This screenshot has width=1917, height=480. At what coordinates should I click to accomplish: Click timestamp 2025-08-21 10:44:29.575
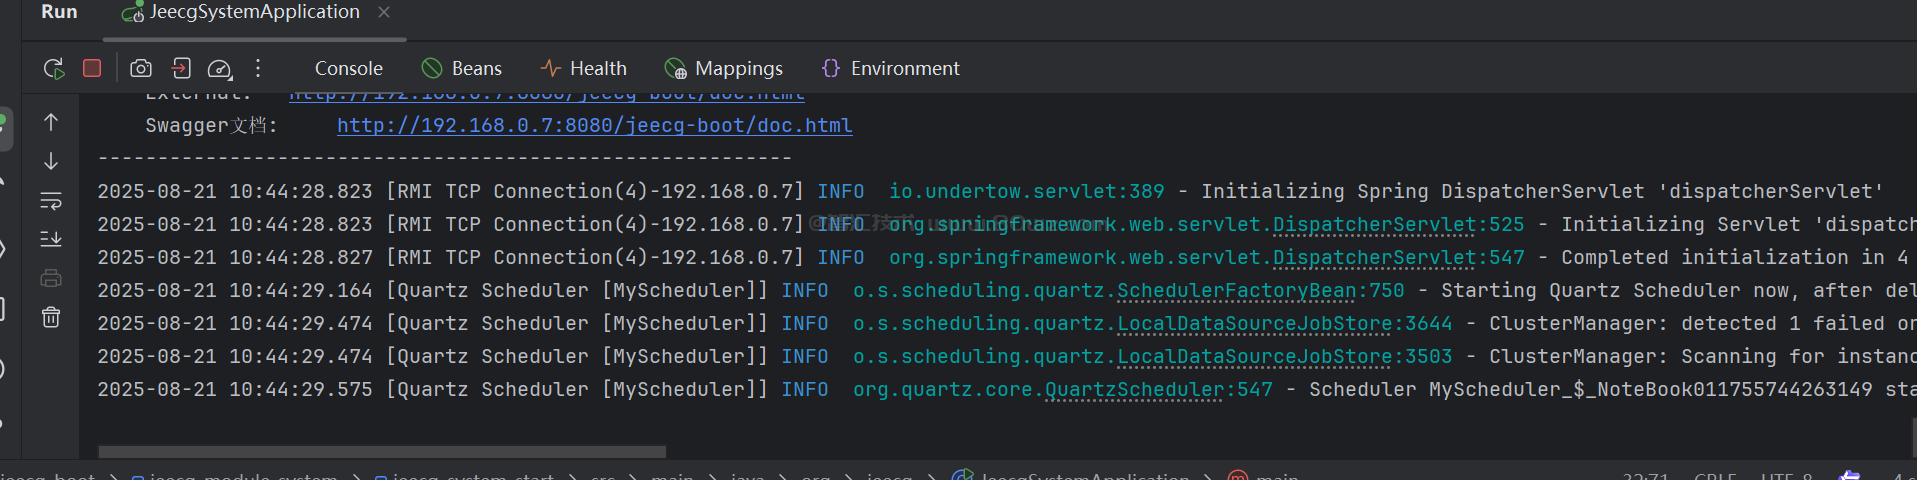234,389
